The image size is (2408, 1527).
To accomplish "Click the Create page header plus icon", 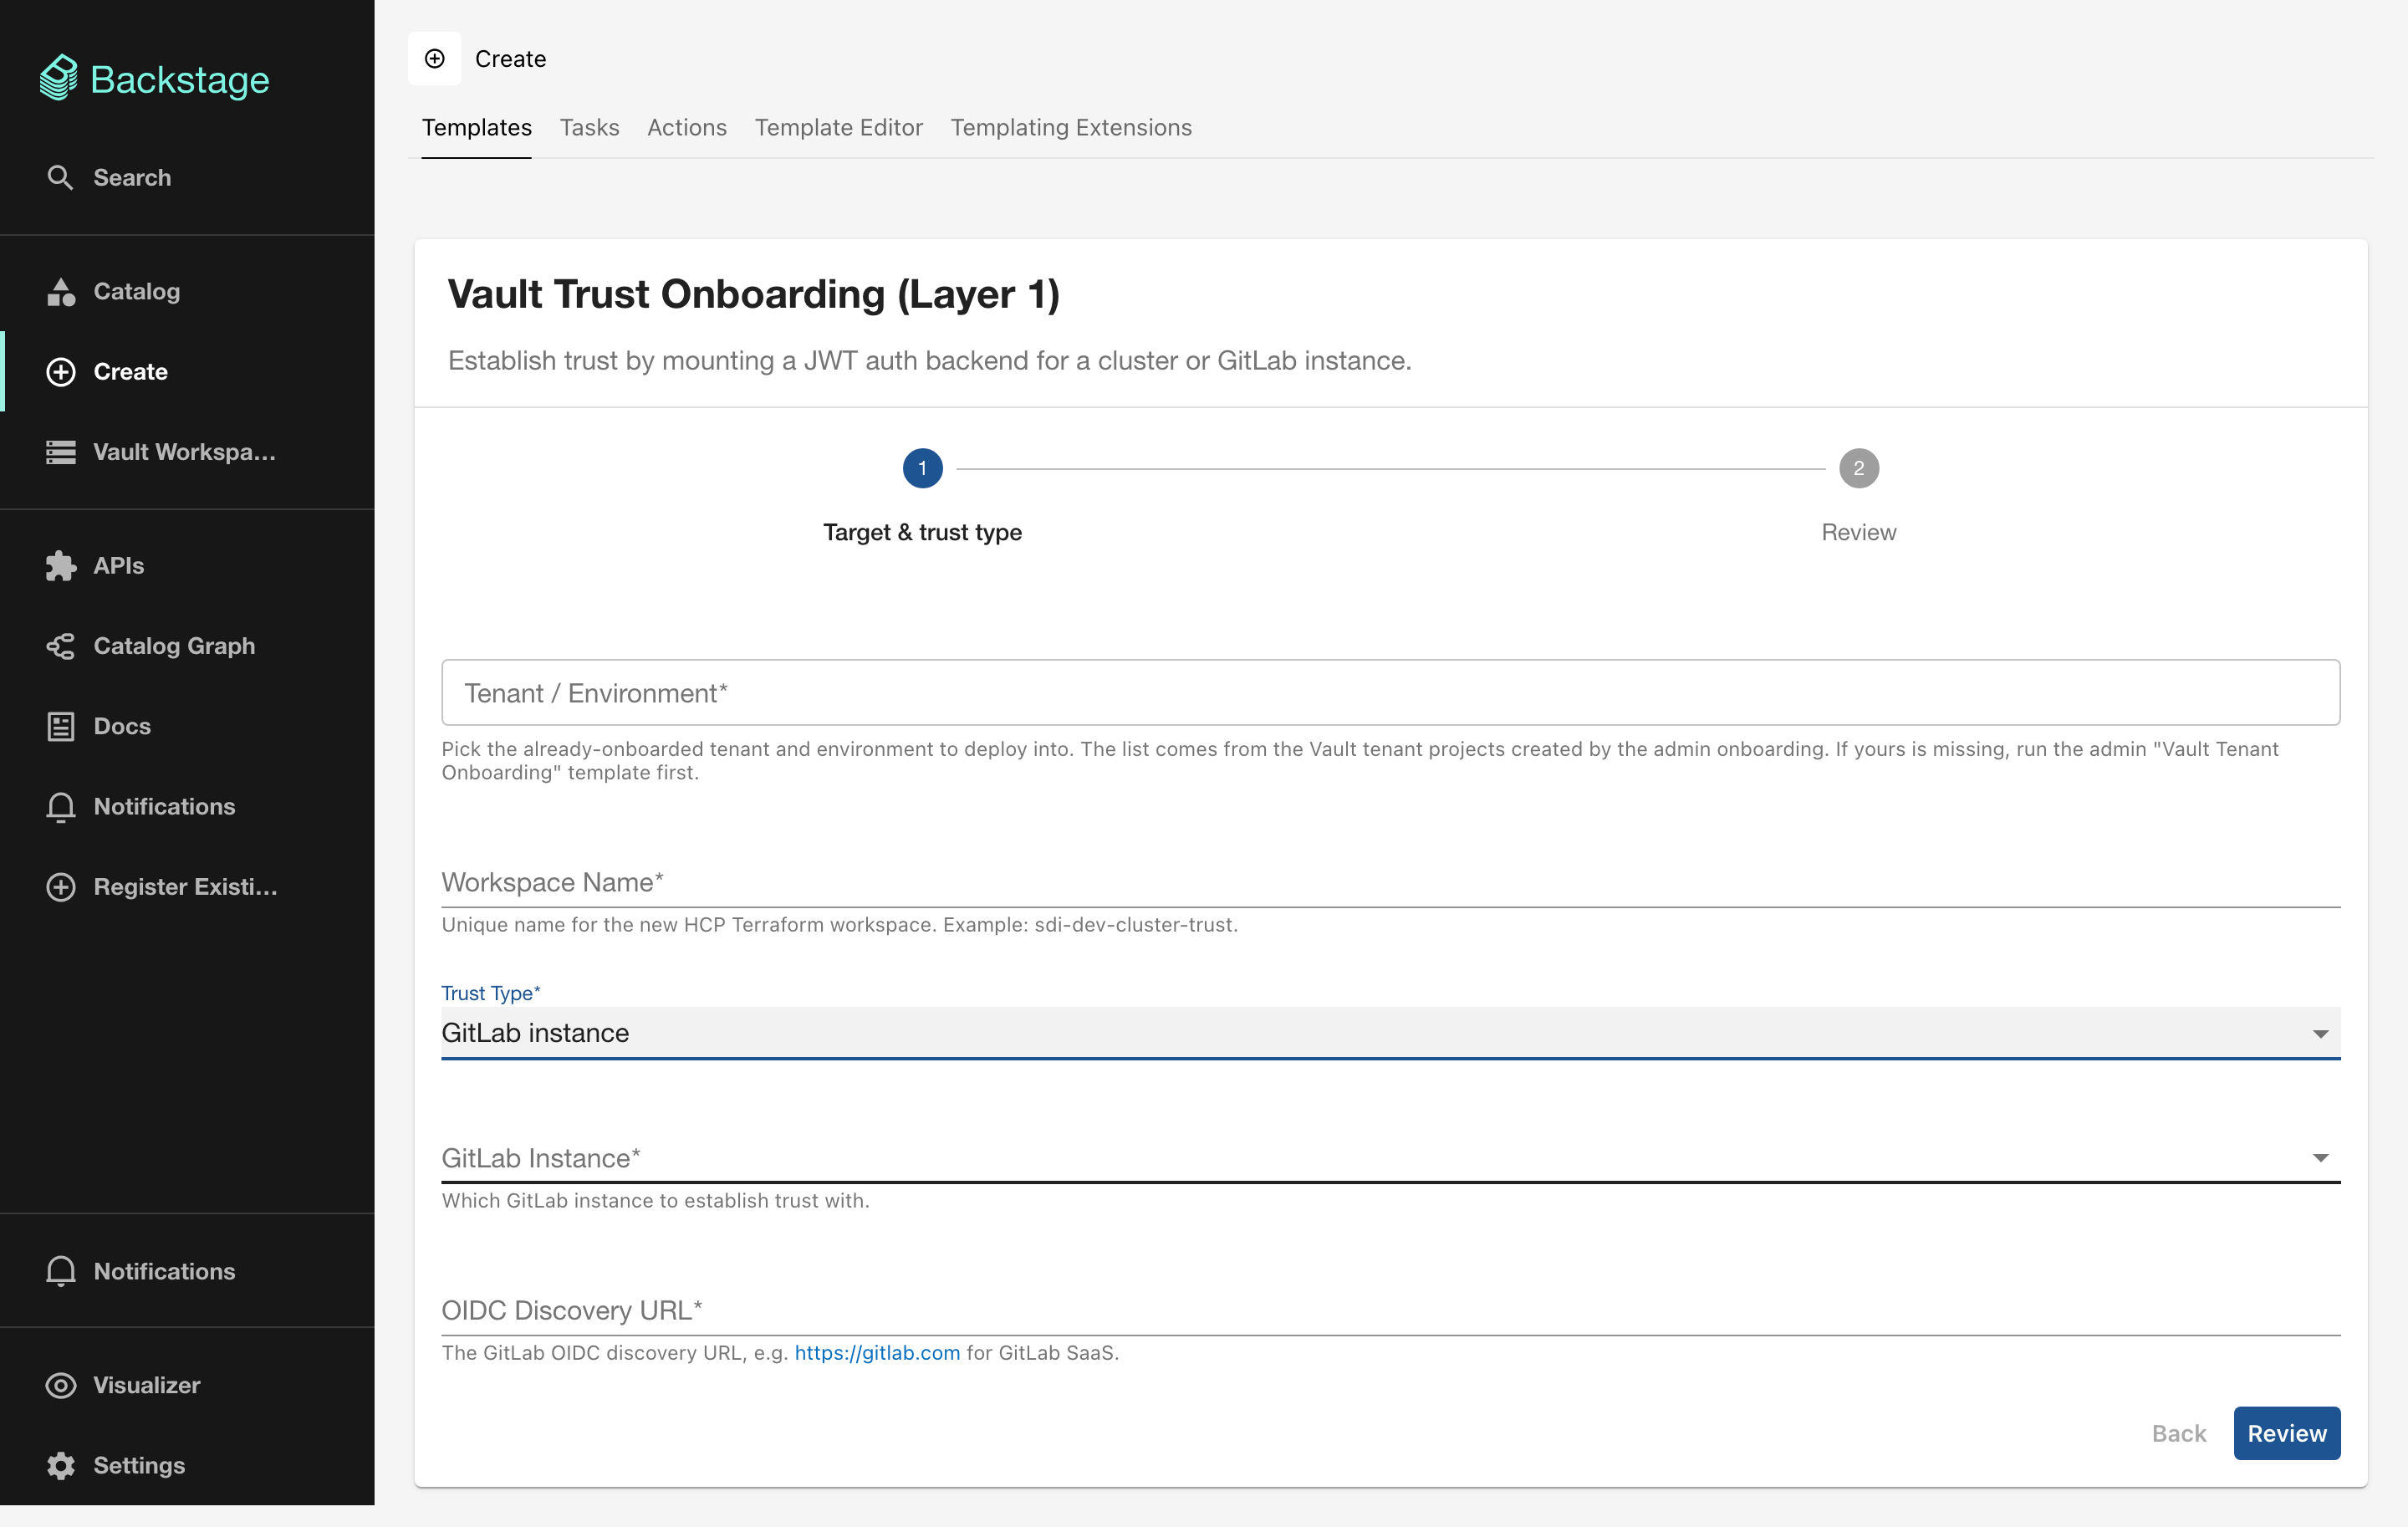I will click(435, 59).
